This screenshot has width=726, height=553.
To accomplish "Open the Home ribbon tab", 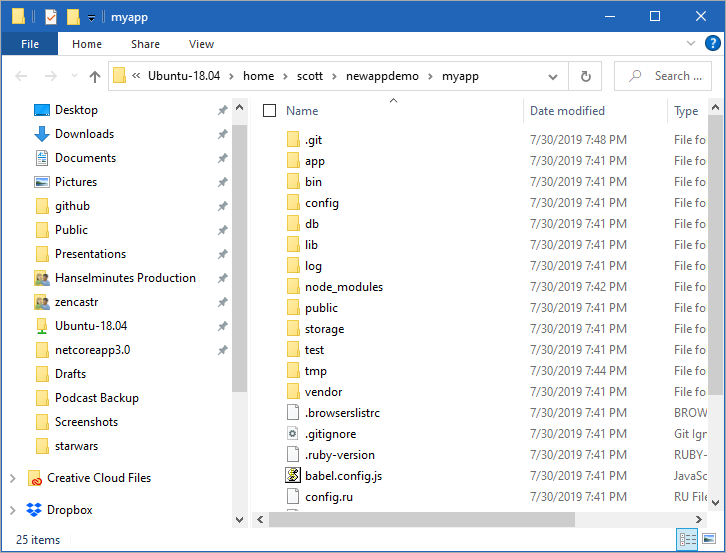I will point(87,44).
